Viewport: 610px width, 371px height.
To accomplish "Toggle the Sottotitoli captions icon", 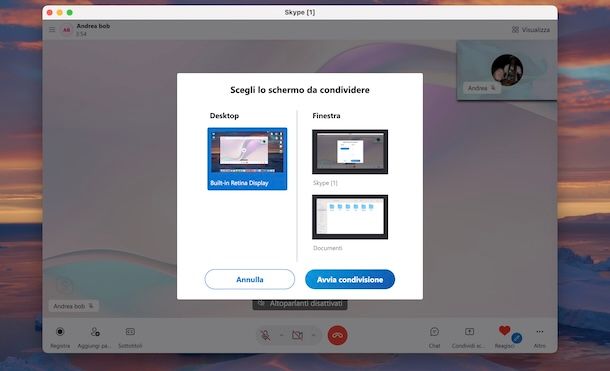I will click(130, 332).
